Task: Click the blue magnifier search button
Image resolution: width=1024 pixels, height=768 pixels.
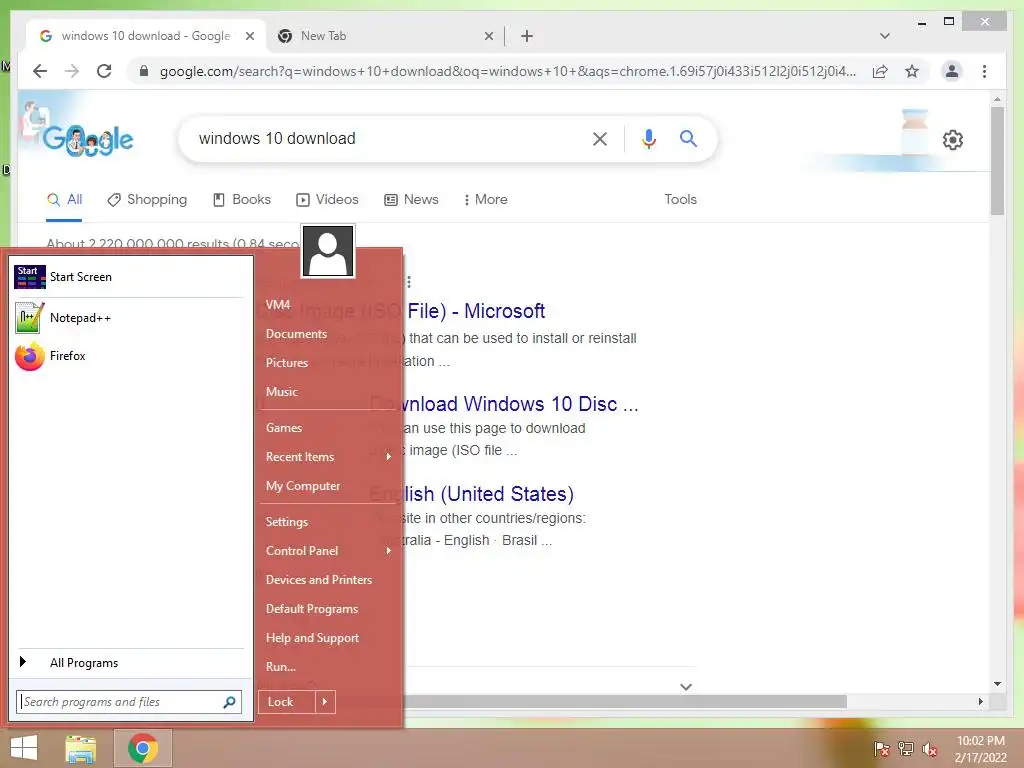Action: 688,138
